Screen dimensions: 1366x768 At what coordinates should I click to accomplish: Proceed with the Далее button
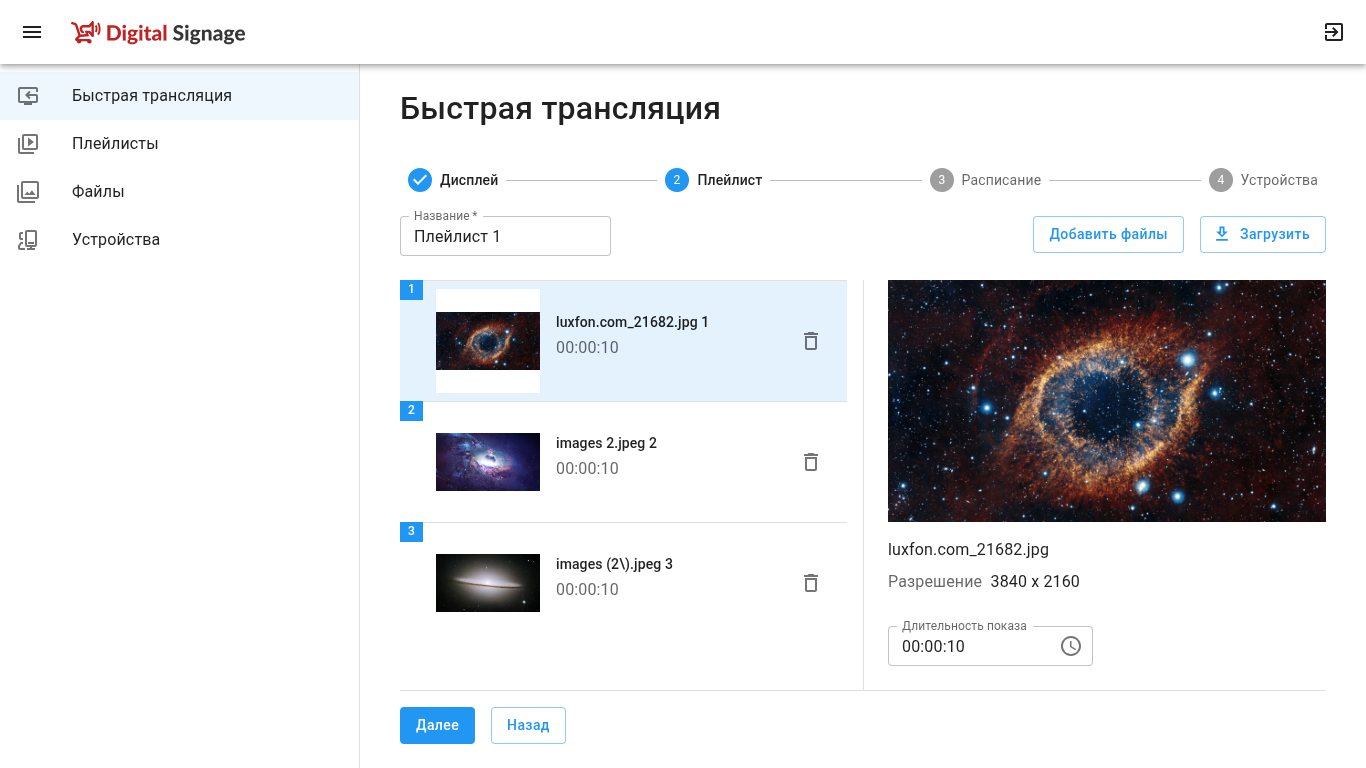437,725
